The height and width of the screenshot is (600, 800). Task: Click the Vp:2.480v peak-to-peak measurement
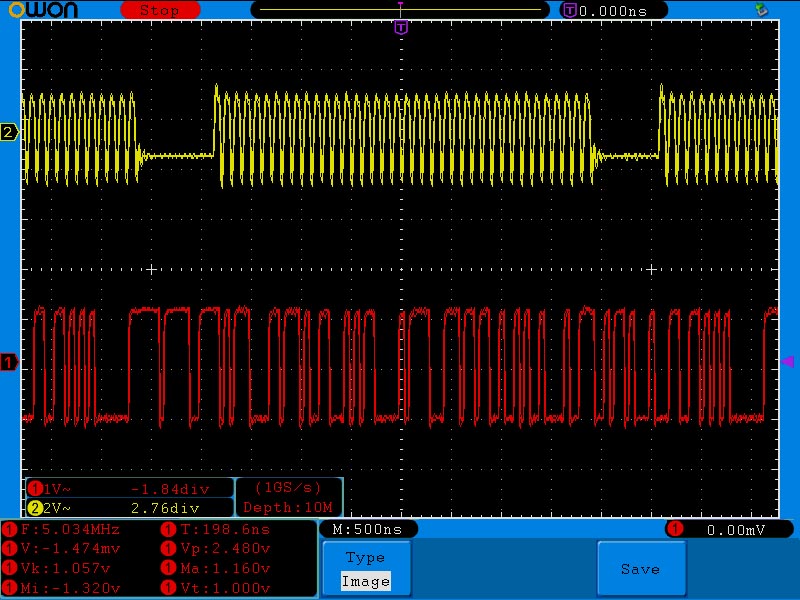coord(225,548)
